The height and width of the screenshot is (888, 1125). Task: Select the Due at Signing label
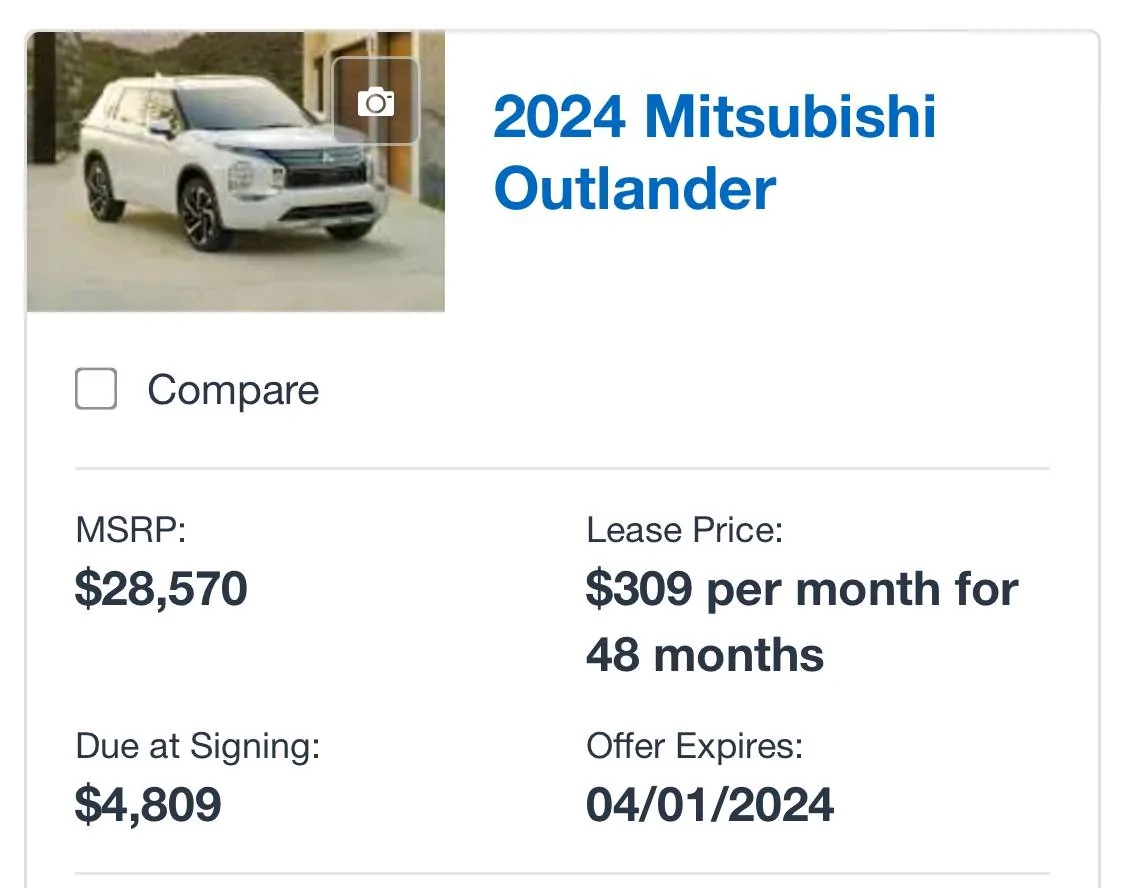coord(198,746)
